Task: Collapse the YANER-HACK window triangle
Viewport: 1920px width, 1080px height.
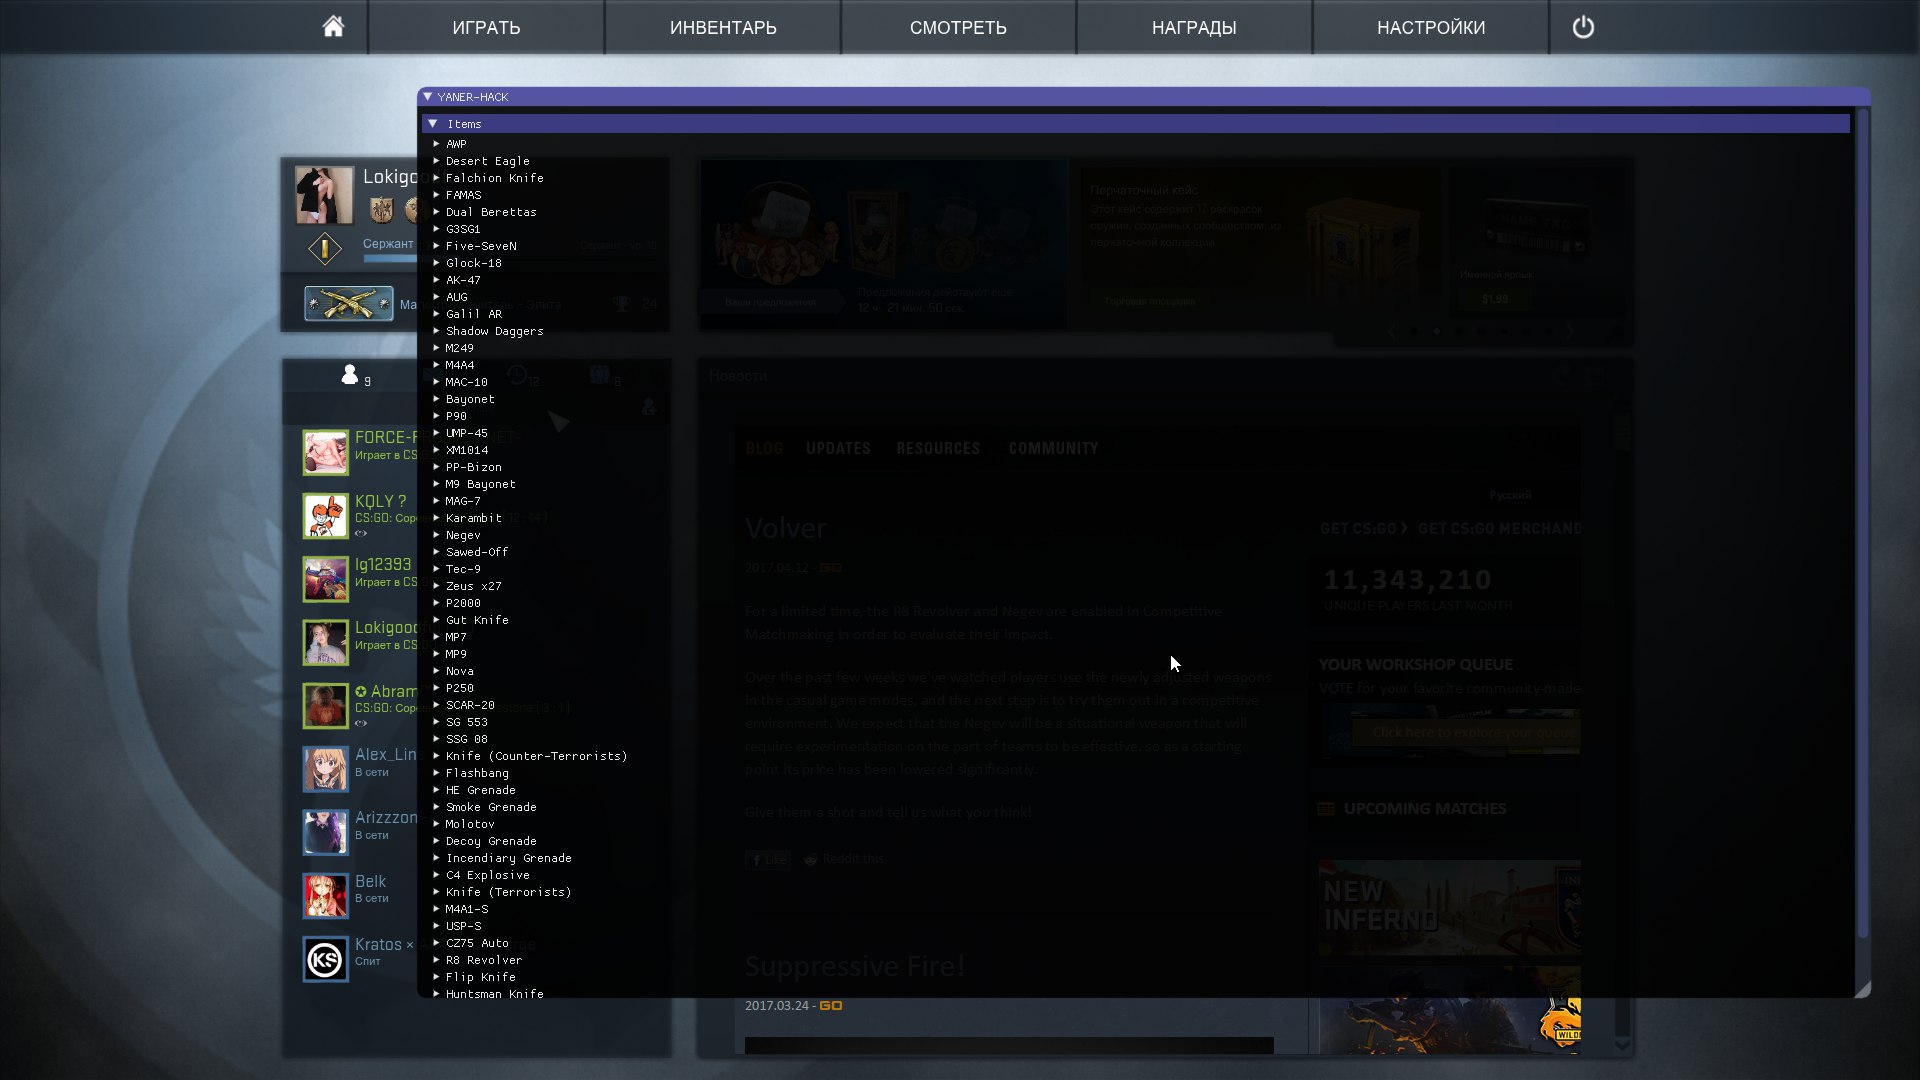Action: point(428,97)
